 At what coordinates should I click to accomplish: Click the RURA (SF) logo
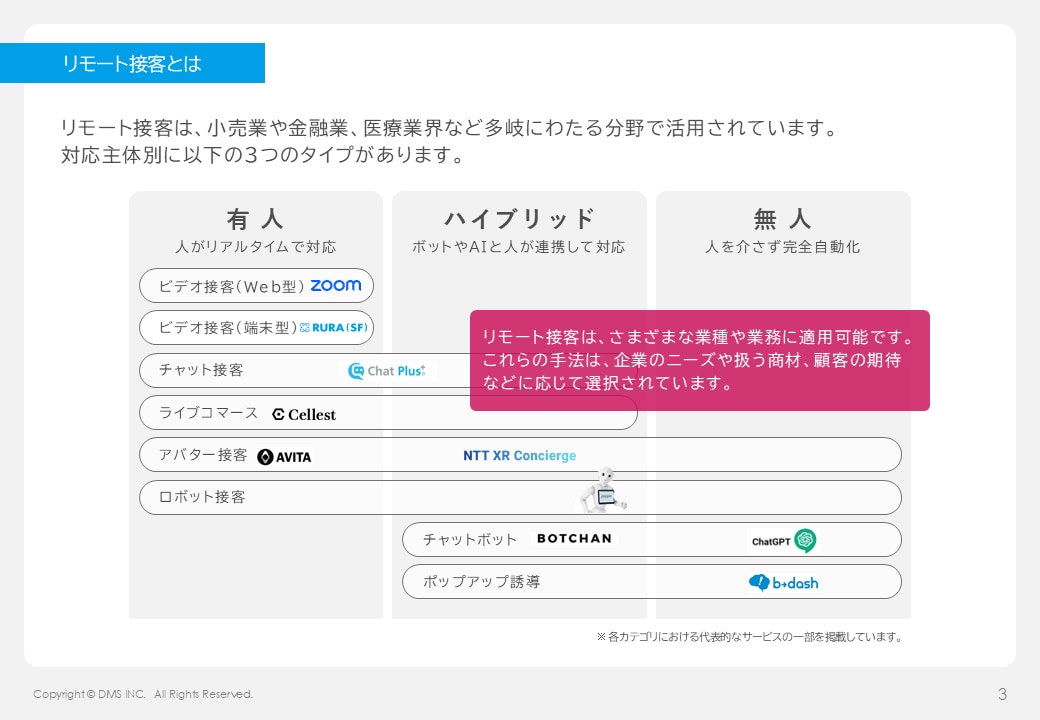tap(335, 327)
